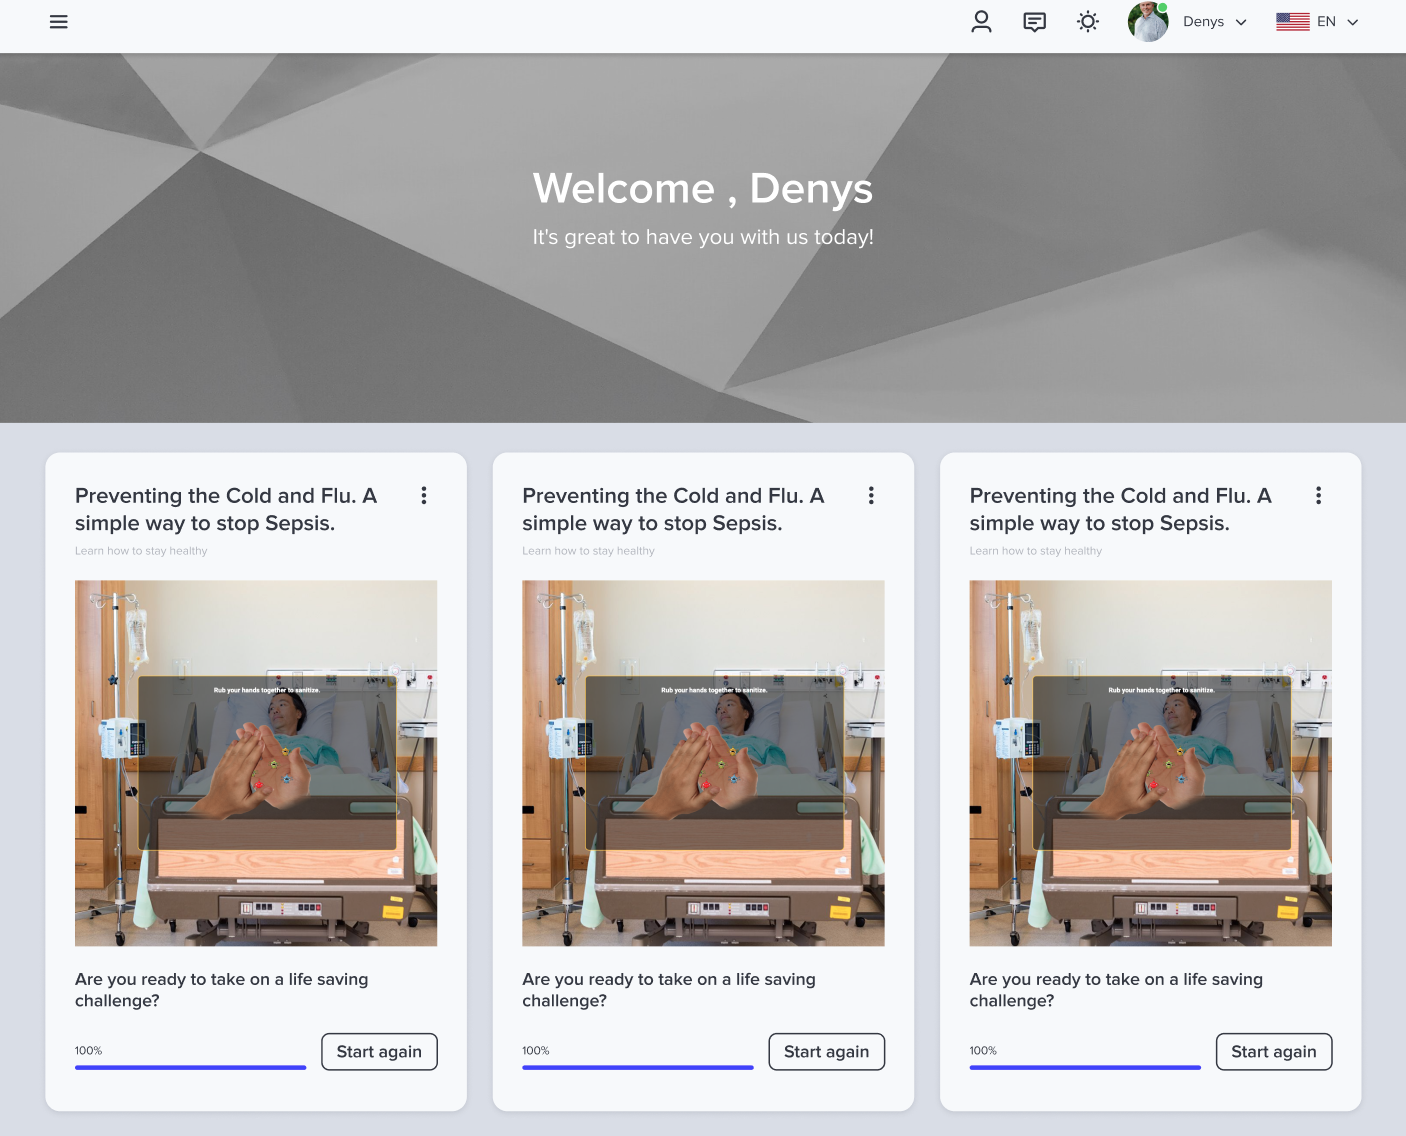Click the first card's progress bar
The width and height of the screenshot is (1406, 1136).
click(190, 1067)
